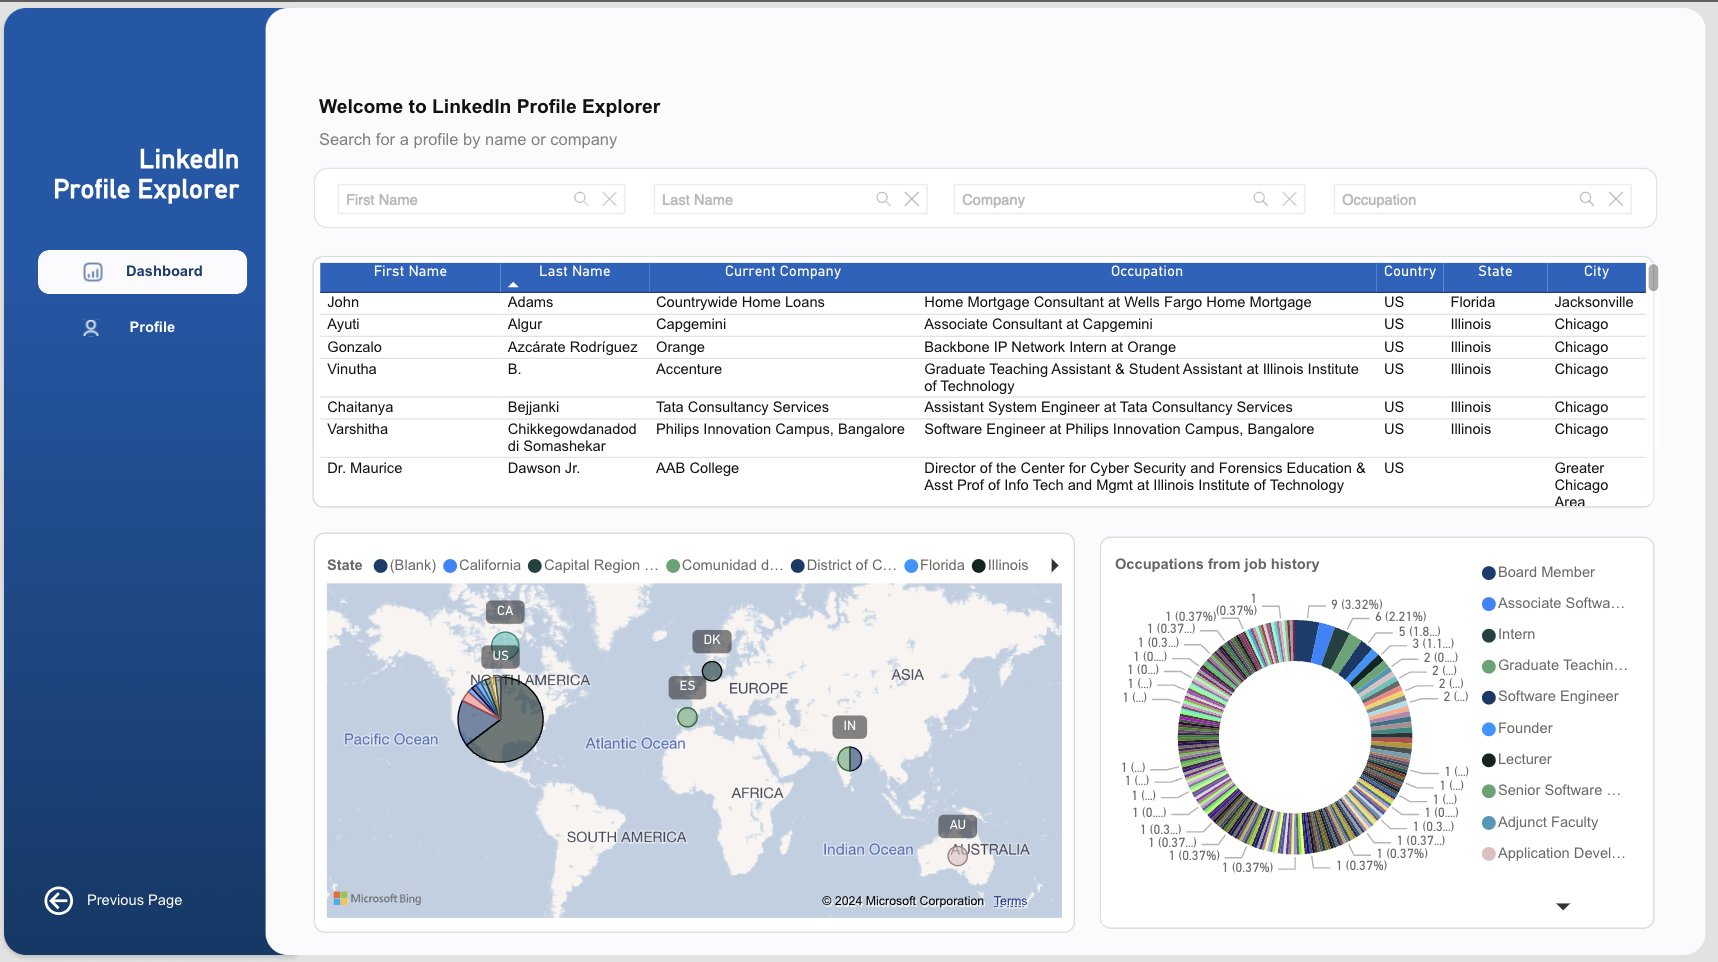The height and width of the screenshot is (962, 1718).
Task: Select the ES bubble on map
Action: [687, 717]
